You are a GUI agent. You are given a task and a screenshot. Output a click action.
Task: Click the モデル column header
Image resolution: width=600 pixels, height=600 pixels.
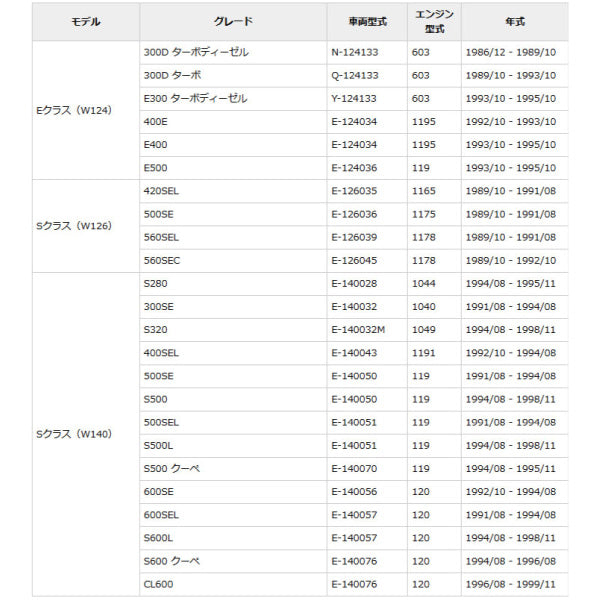coord(86,20)
